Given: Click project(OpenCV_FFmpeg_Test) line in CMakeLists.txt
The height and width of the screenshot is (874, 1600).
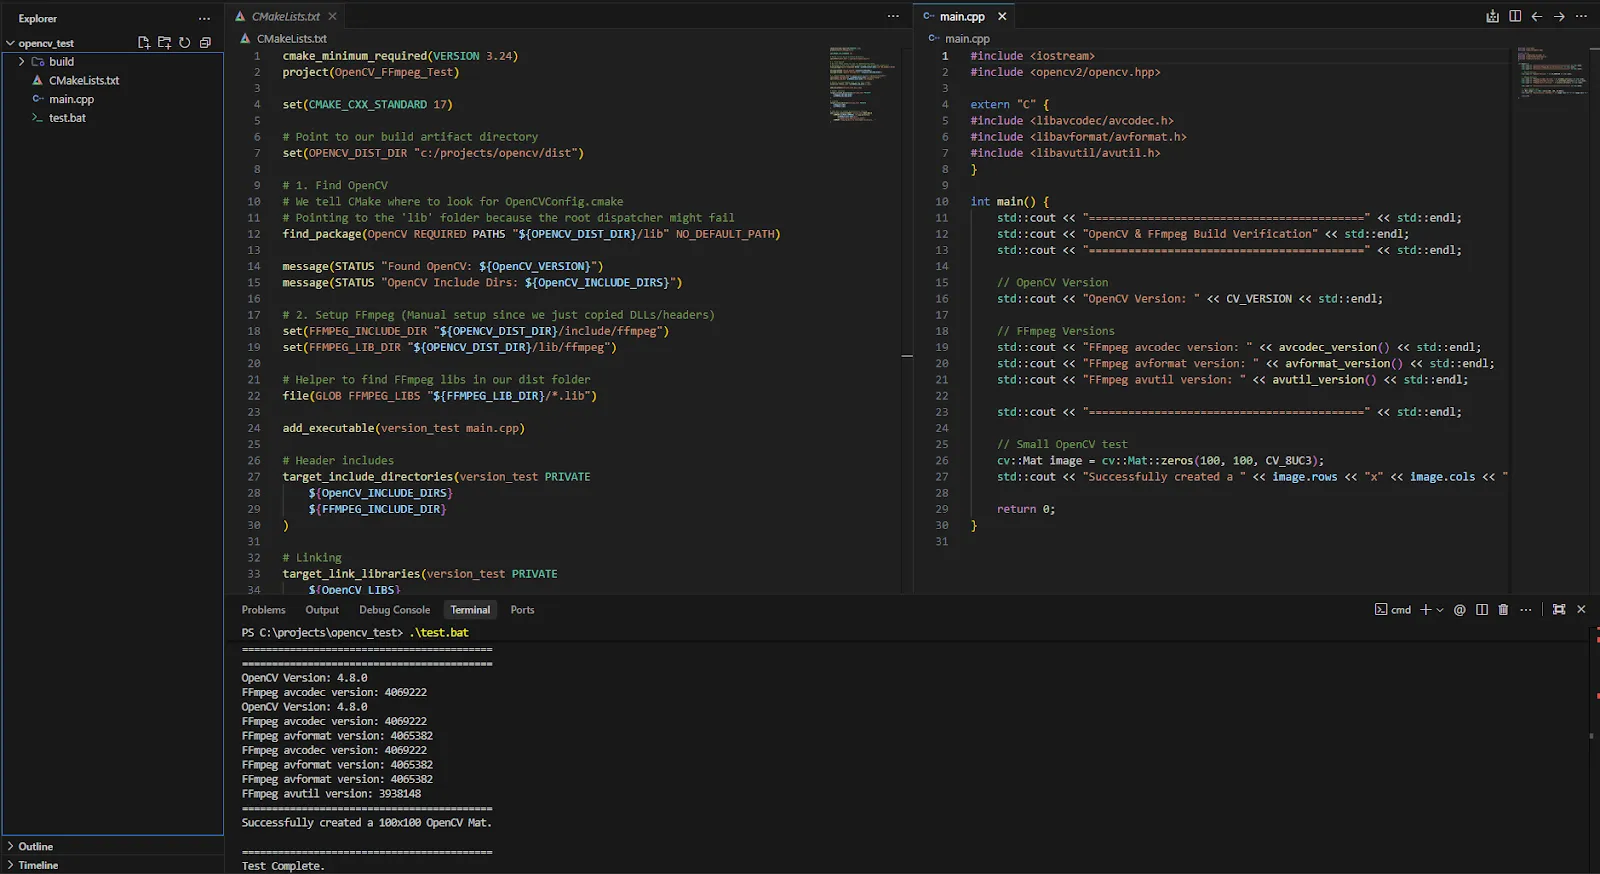Looking at the screenshot, I should click(x=371, y=72).
